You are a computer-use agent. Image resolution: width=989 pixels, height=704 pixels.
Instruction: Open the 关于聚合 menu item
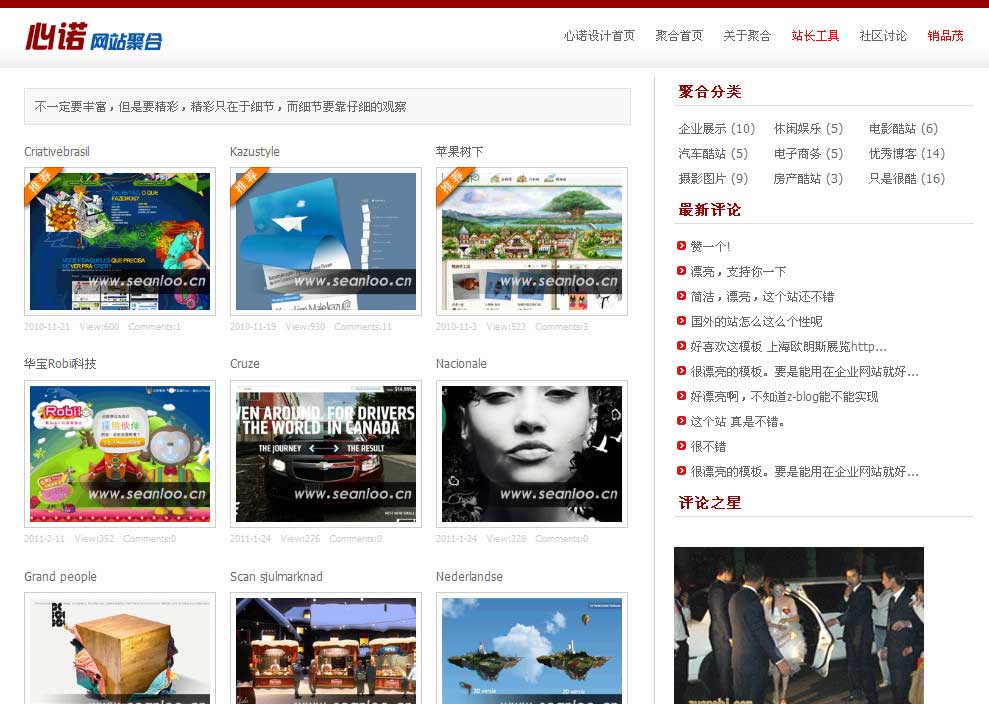(747, 36)
